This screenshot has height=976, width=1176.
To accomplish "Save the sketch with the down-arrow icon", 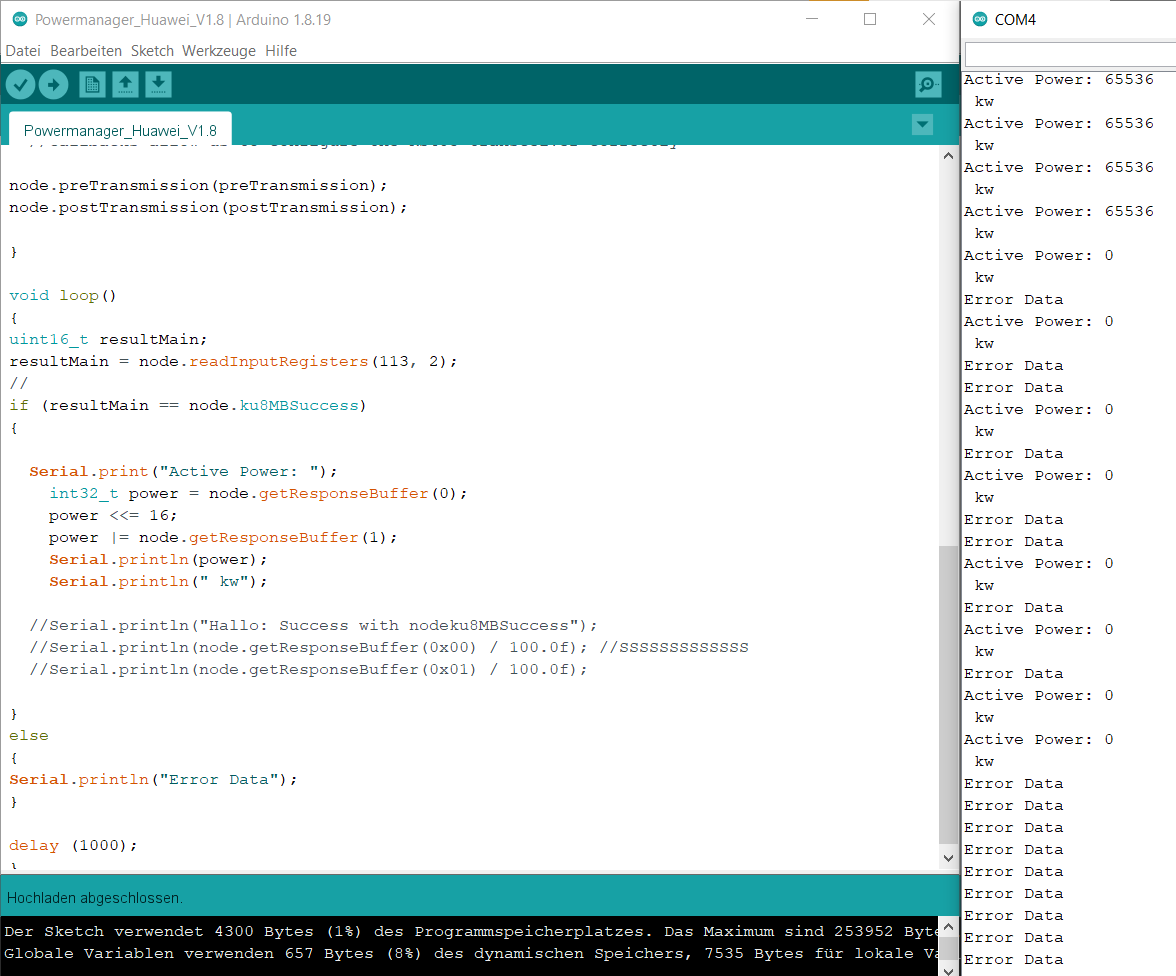I will (x=158, y=85).
